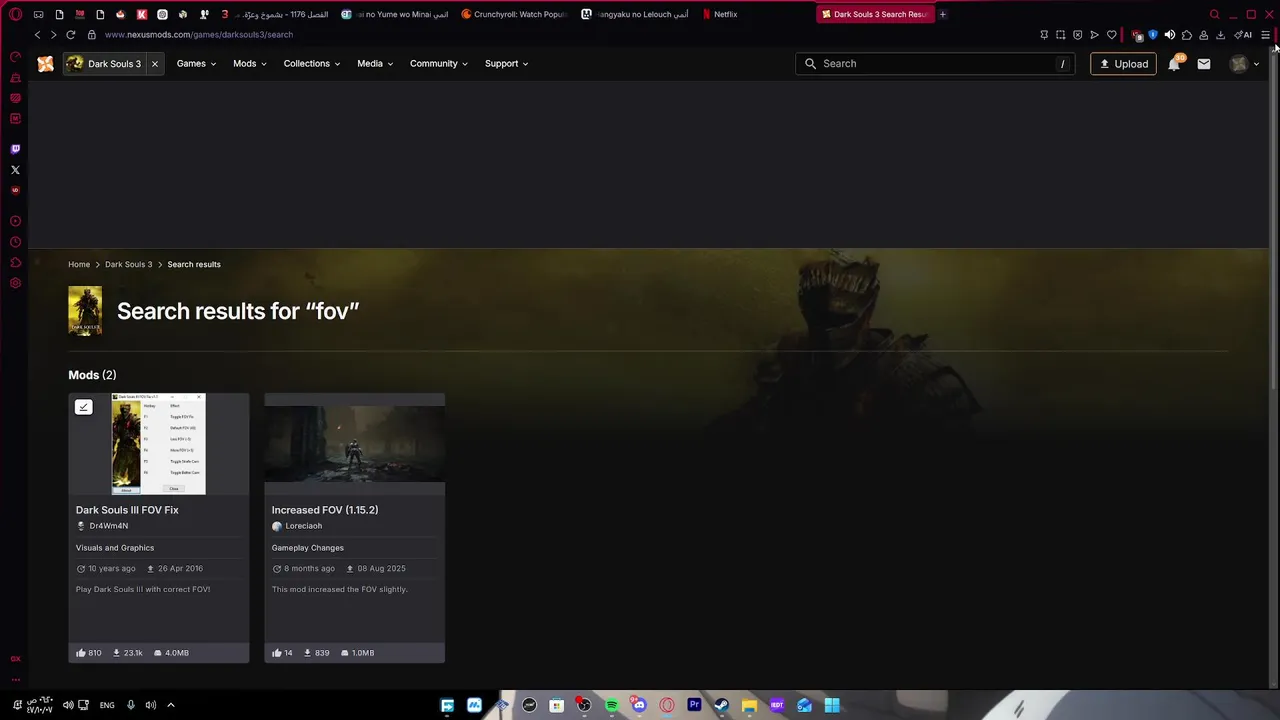Toggle tracked mark on Dark Souls III FOV Fix
This screenshot has width=1280, height=720.
[84, 407]
